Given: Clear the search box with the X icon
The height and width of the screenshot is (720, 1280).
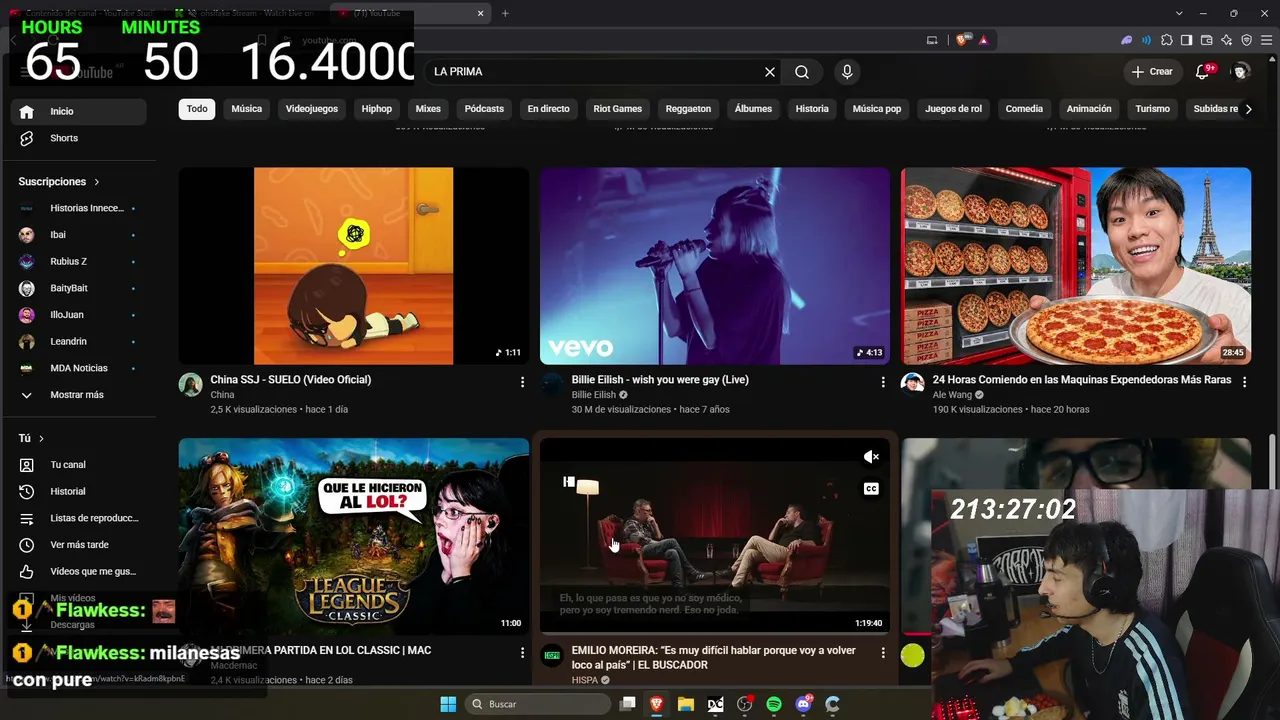Looking at the screenshot, I should (x=770, y=72).
